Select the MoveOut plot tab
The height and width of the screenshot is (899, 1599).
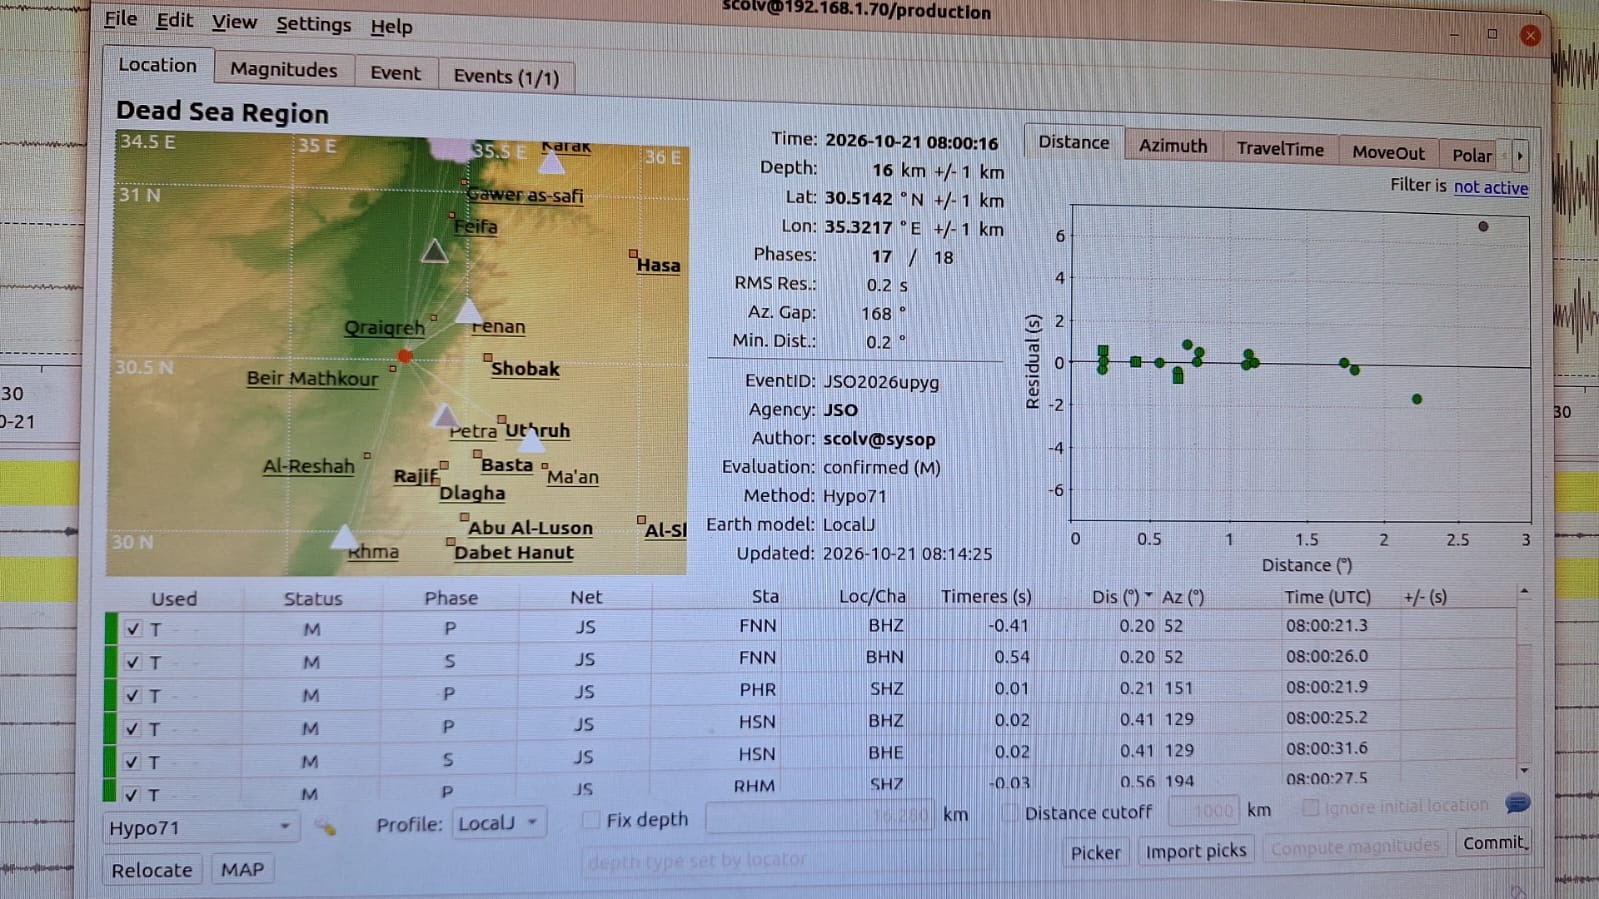1388,152
